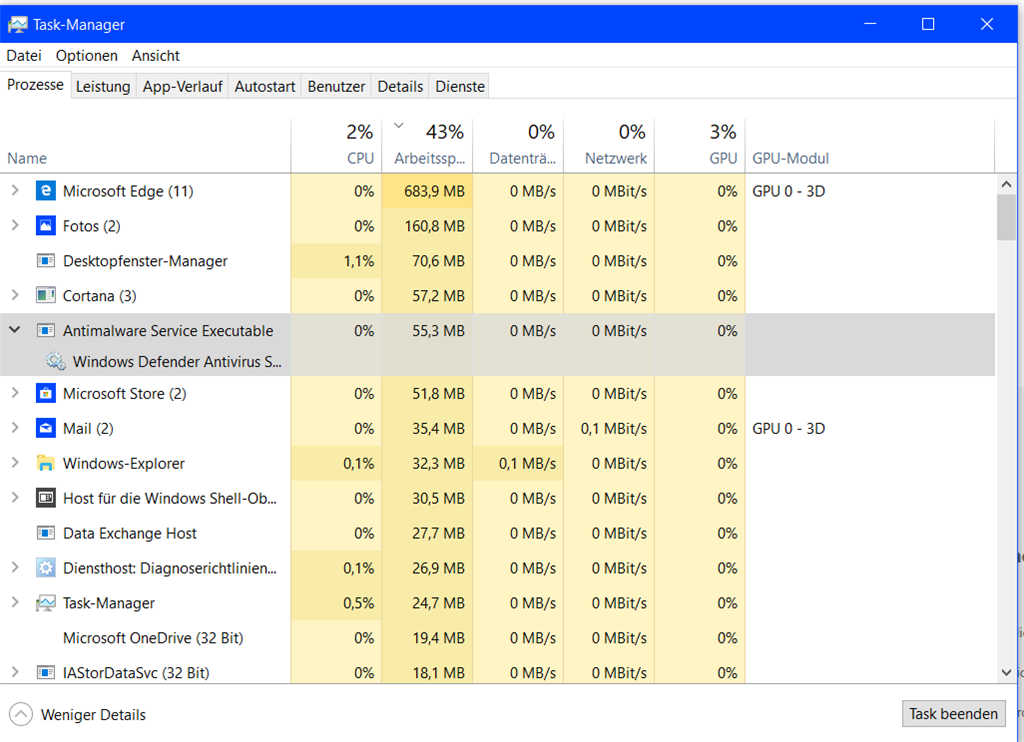This screenshot has width=1024, height=742.
Task: Switch to the Dienste tab
Action: click(x=460, y=86)
